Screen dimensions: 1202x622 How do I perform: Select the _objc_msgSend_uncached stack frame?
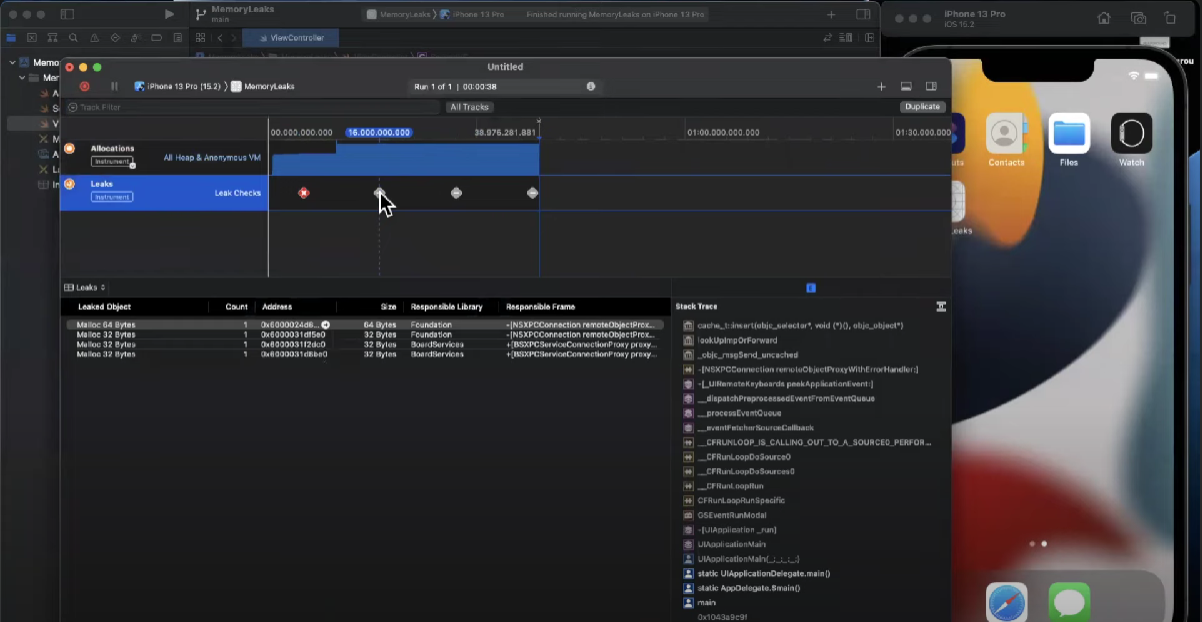point(748,355)
